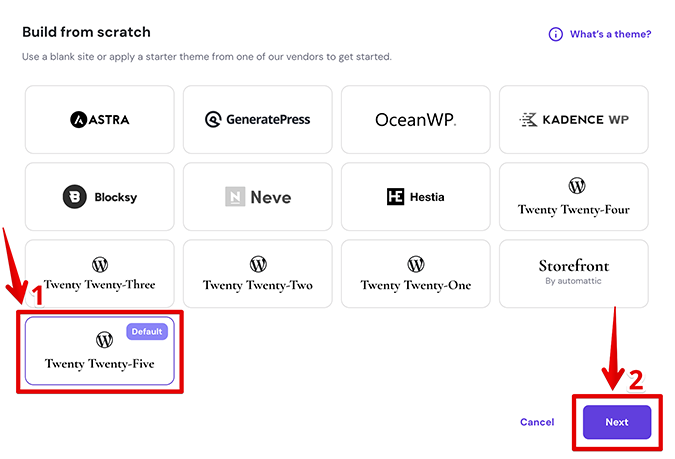Open the What's a theme? link
This screenshot has height=459, width=675.
tap(610, 34)
